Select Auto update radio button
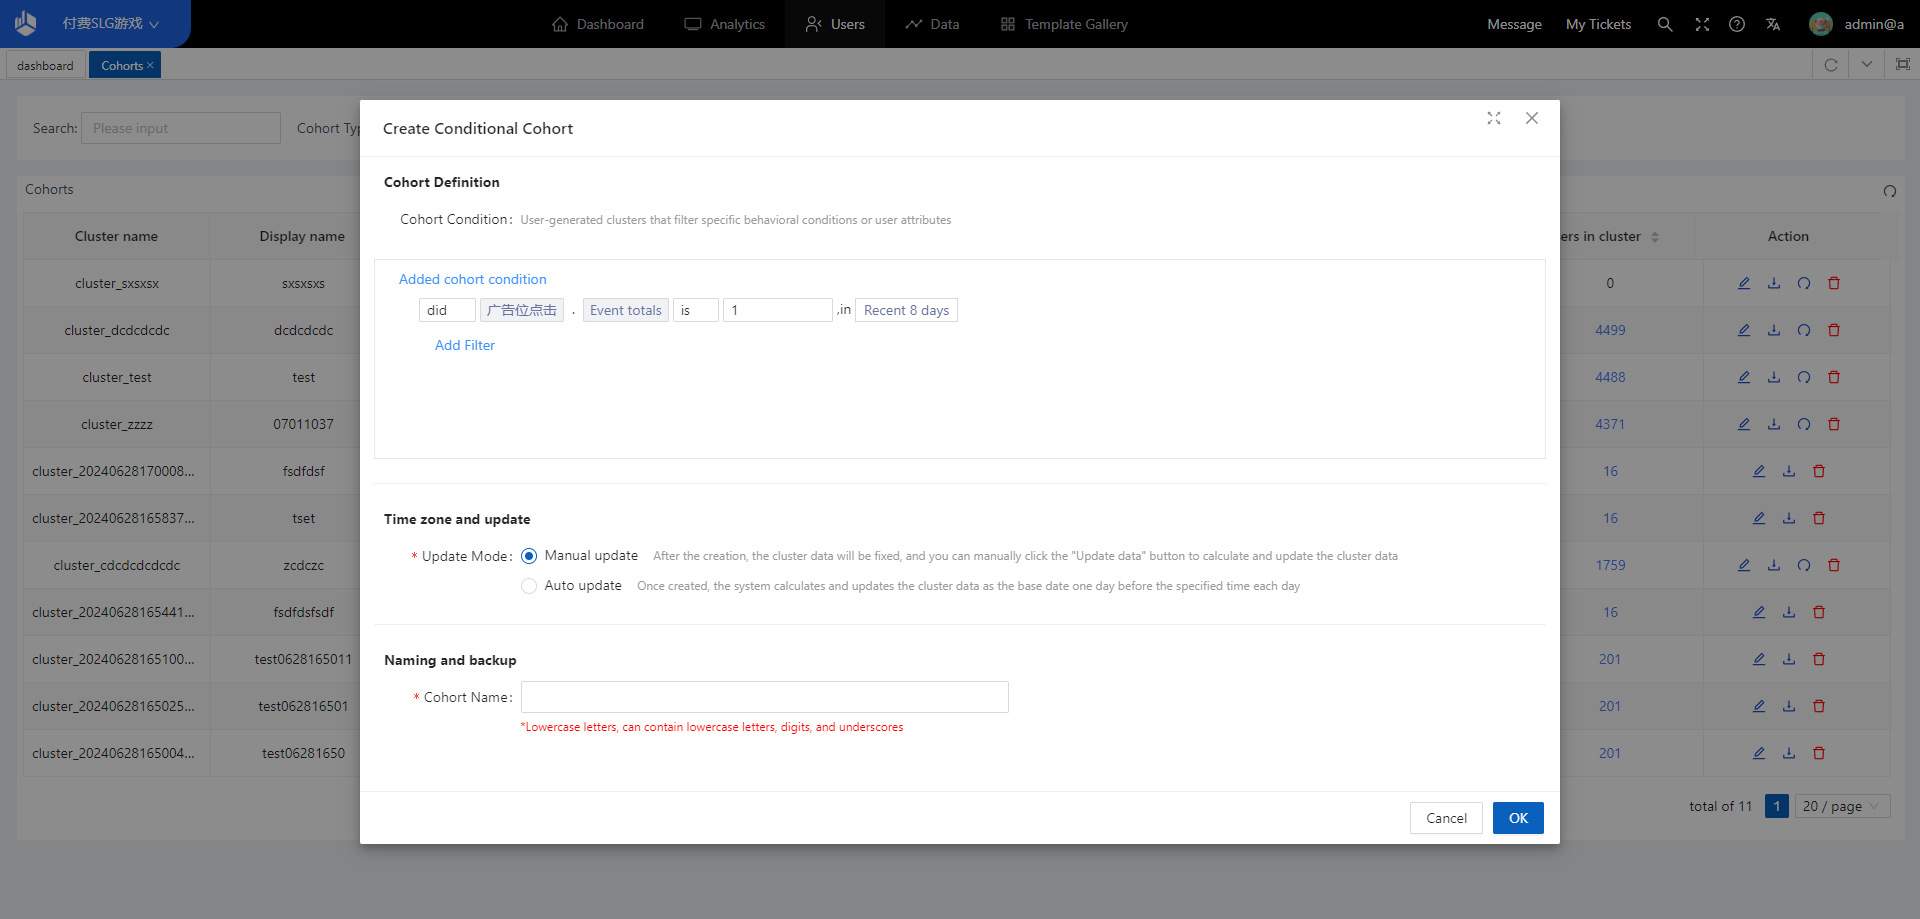This screenshot has height=919, width=1920. (x=529, y=586)
